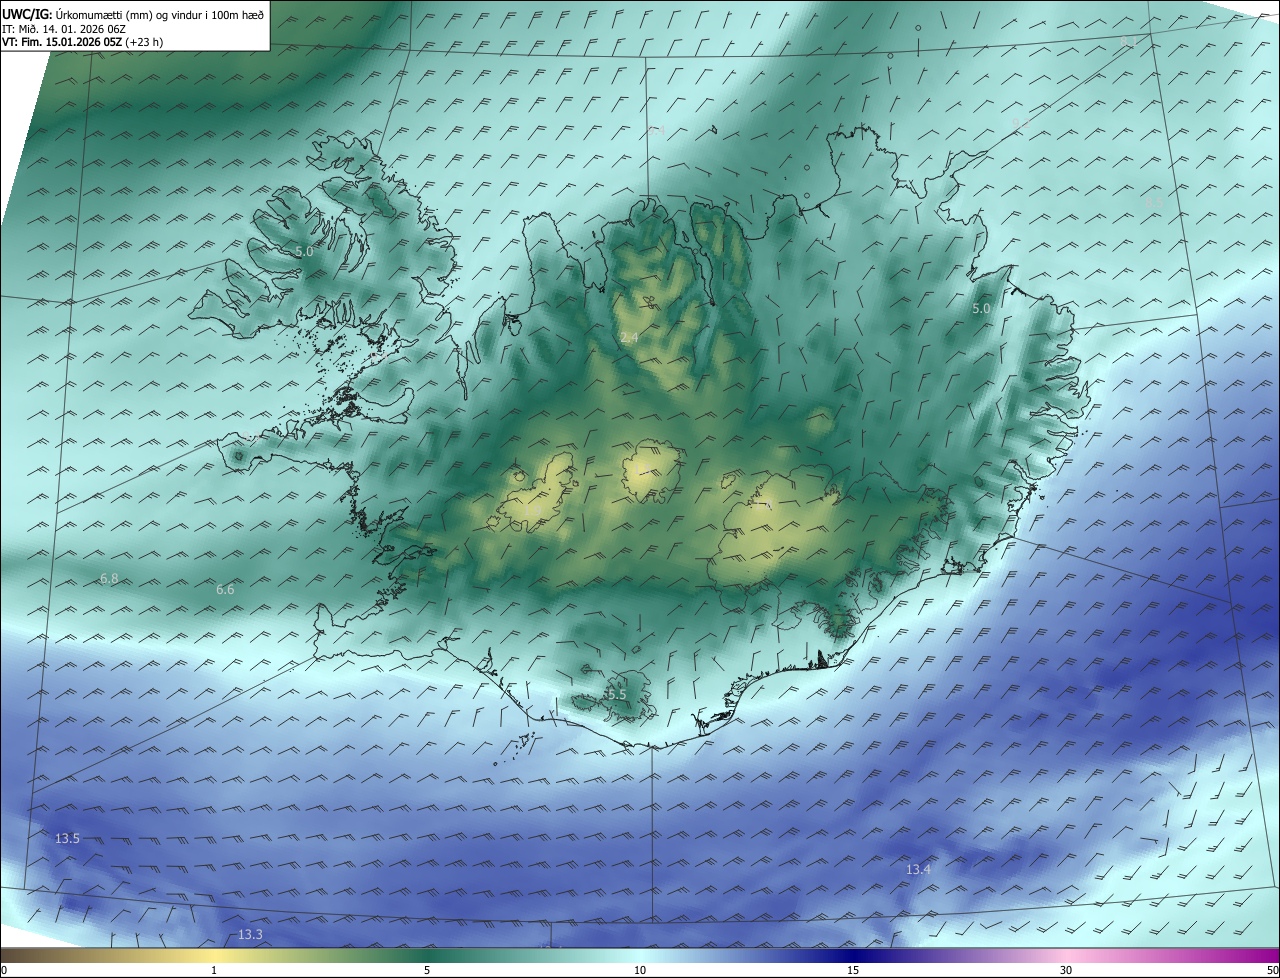Viewport: 1280px width, 978px height.
Task: Select the valid time line "VT: Fim. 15.01.2026 05Z (+23 h)"
Action: click(x=82, y=42)
